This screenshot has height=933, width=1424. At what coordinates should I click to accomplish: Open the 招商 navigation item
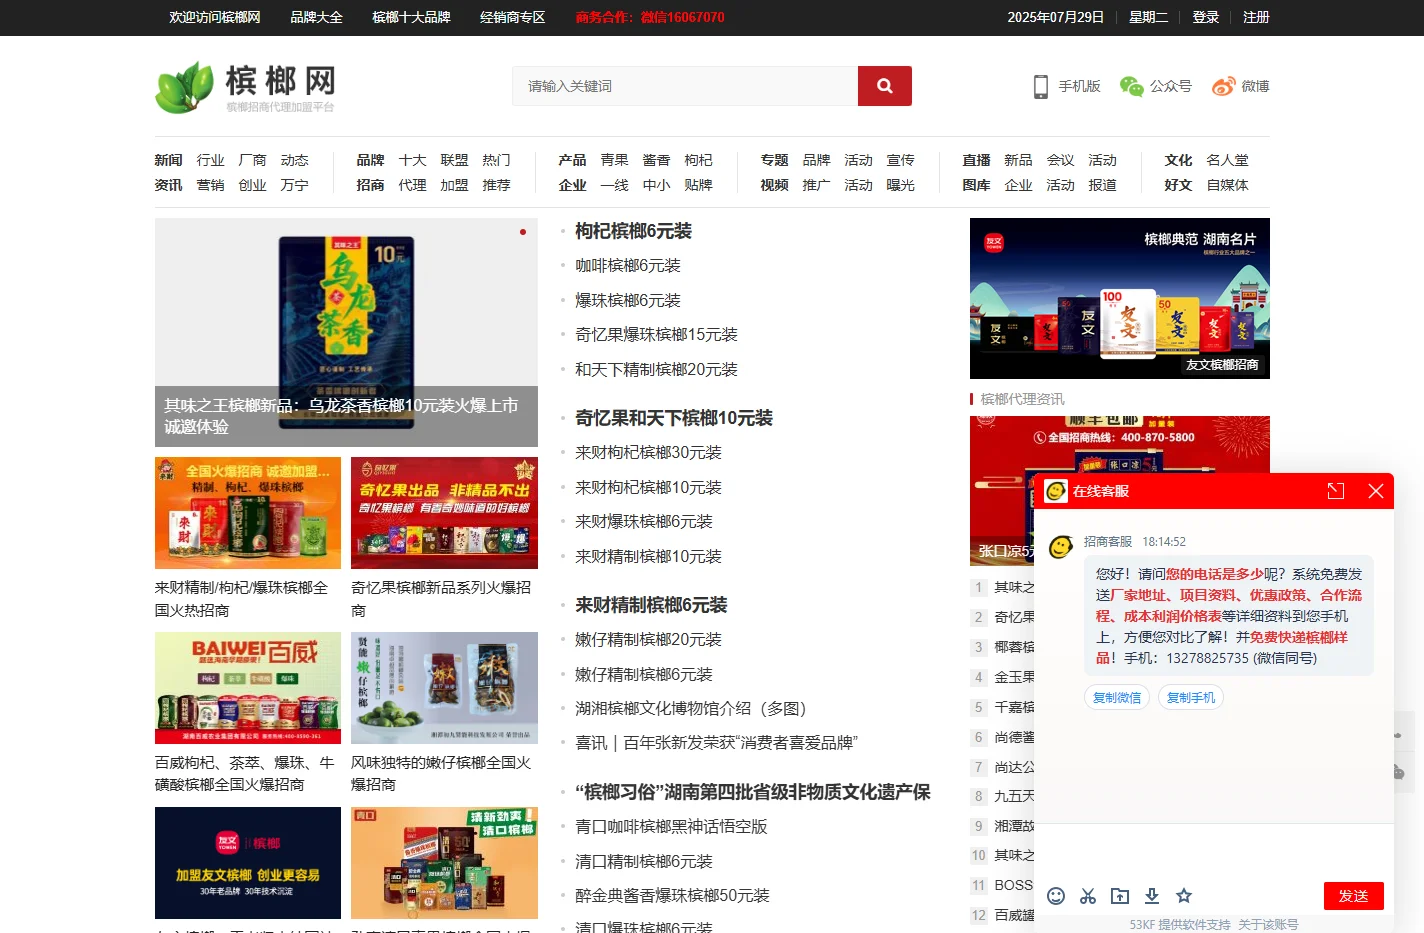pos(370,185)
